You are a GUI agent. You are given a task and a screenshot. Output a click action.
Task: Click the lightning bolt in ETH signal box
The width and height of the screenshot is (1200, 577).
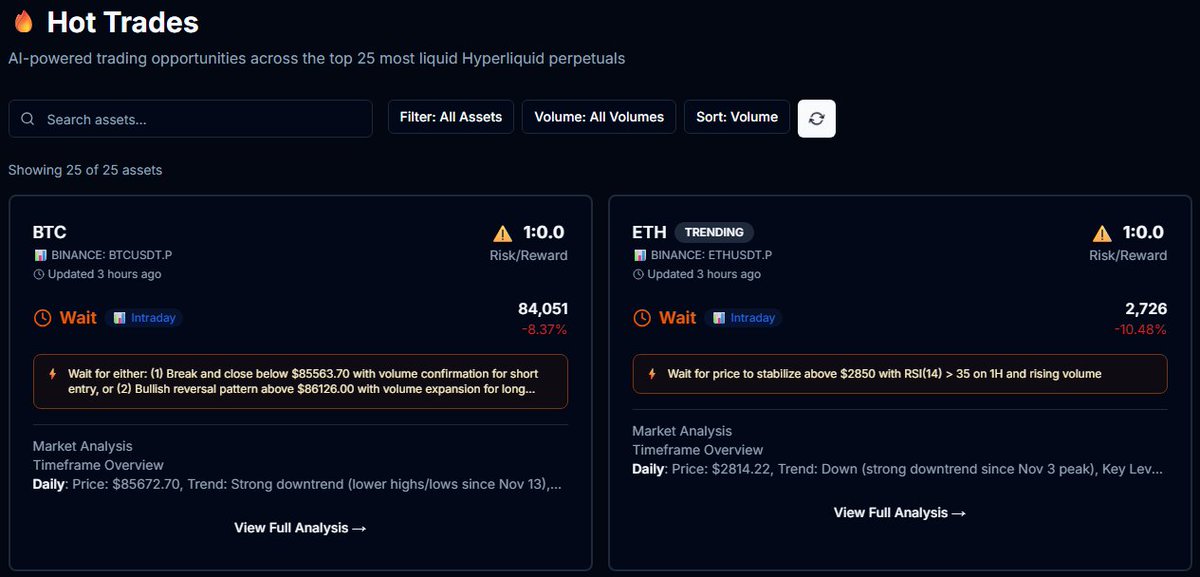[x=653, y=373]
